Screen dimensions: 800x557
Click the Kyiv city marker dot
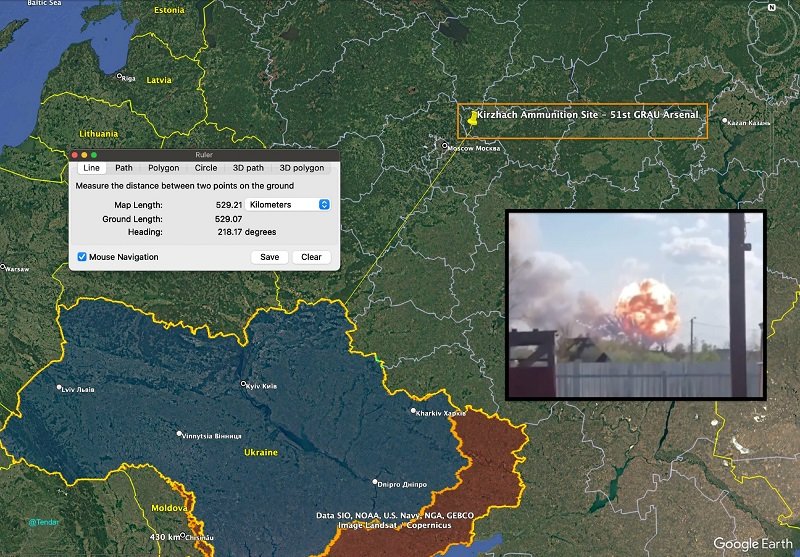tap(243, 384)
